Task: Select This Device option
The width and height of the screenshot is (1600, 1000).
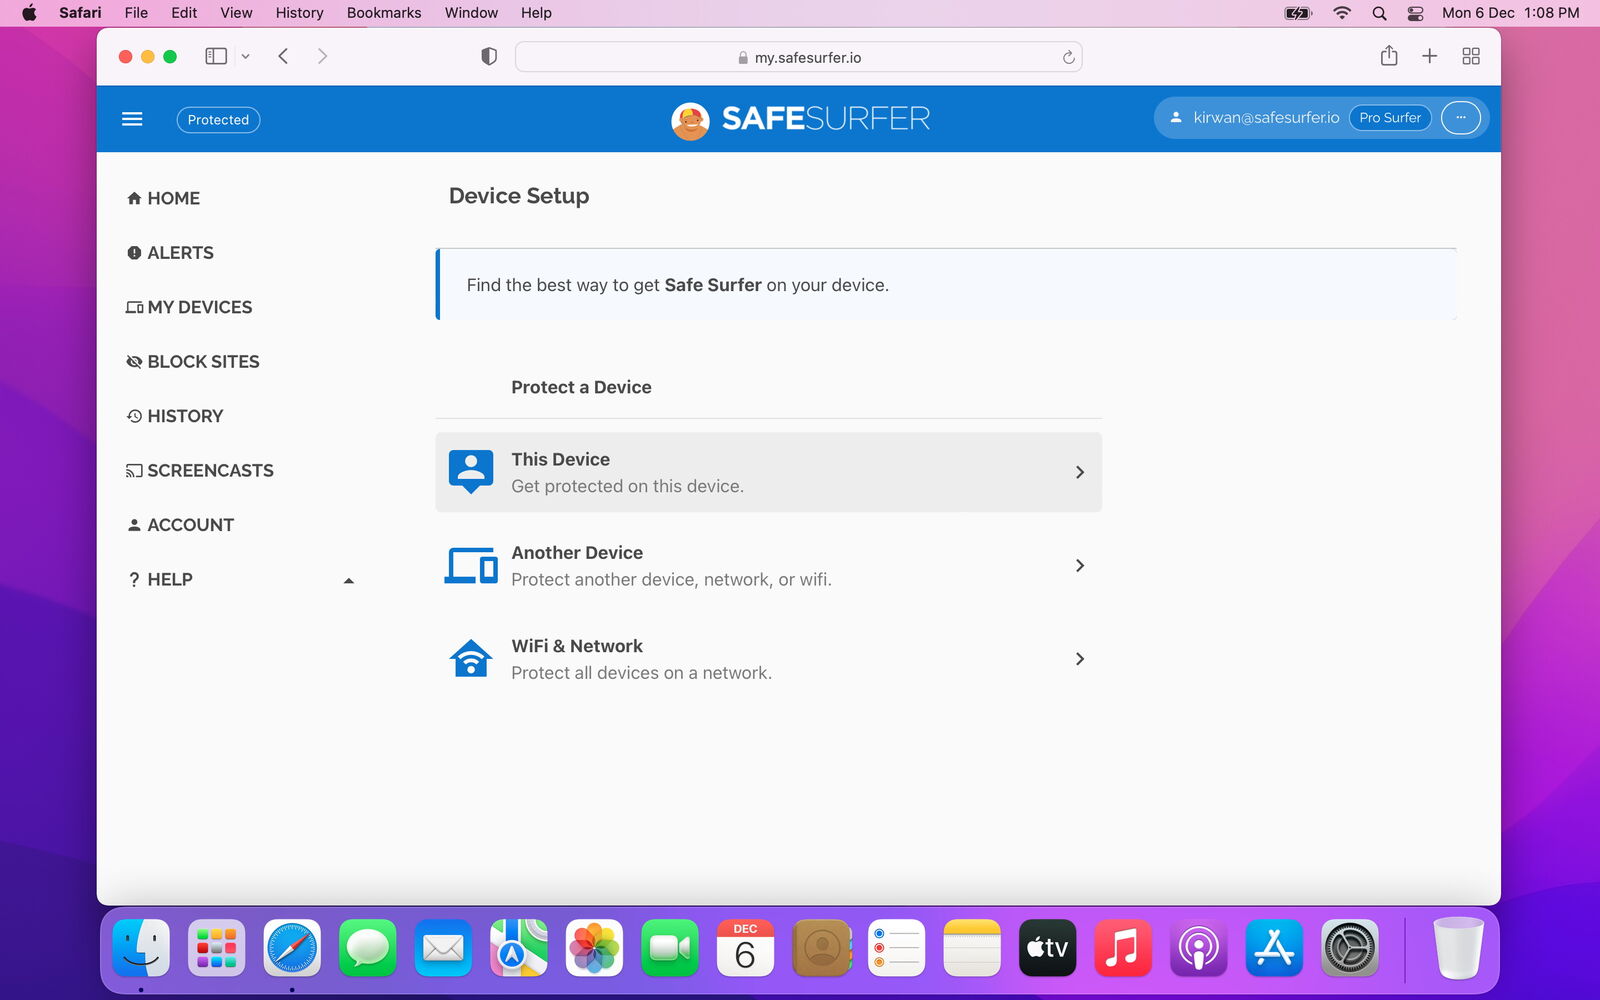Action: (x=768, y=472)
